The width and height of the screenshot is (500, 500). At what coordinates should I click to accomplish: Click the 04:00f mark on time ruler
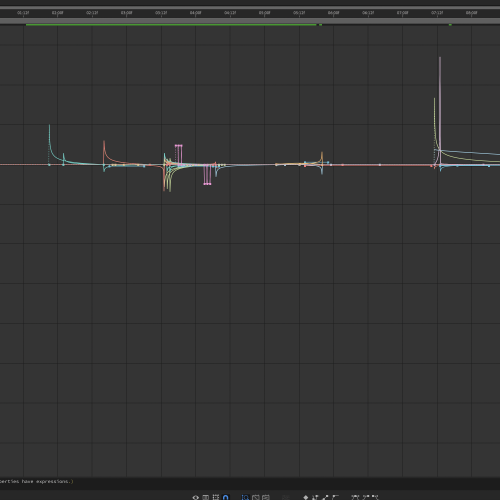(195, 13)
